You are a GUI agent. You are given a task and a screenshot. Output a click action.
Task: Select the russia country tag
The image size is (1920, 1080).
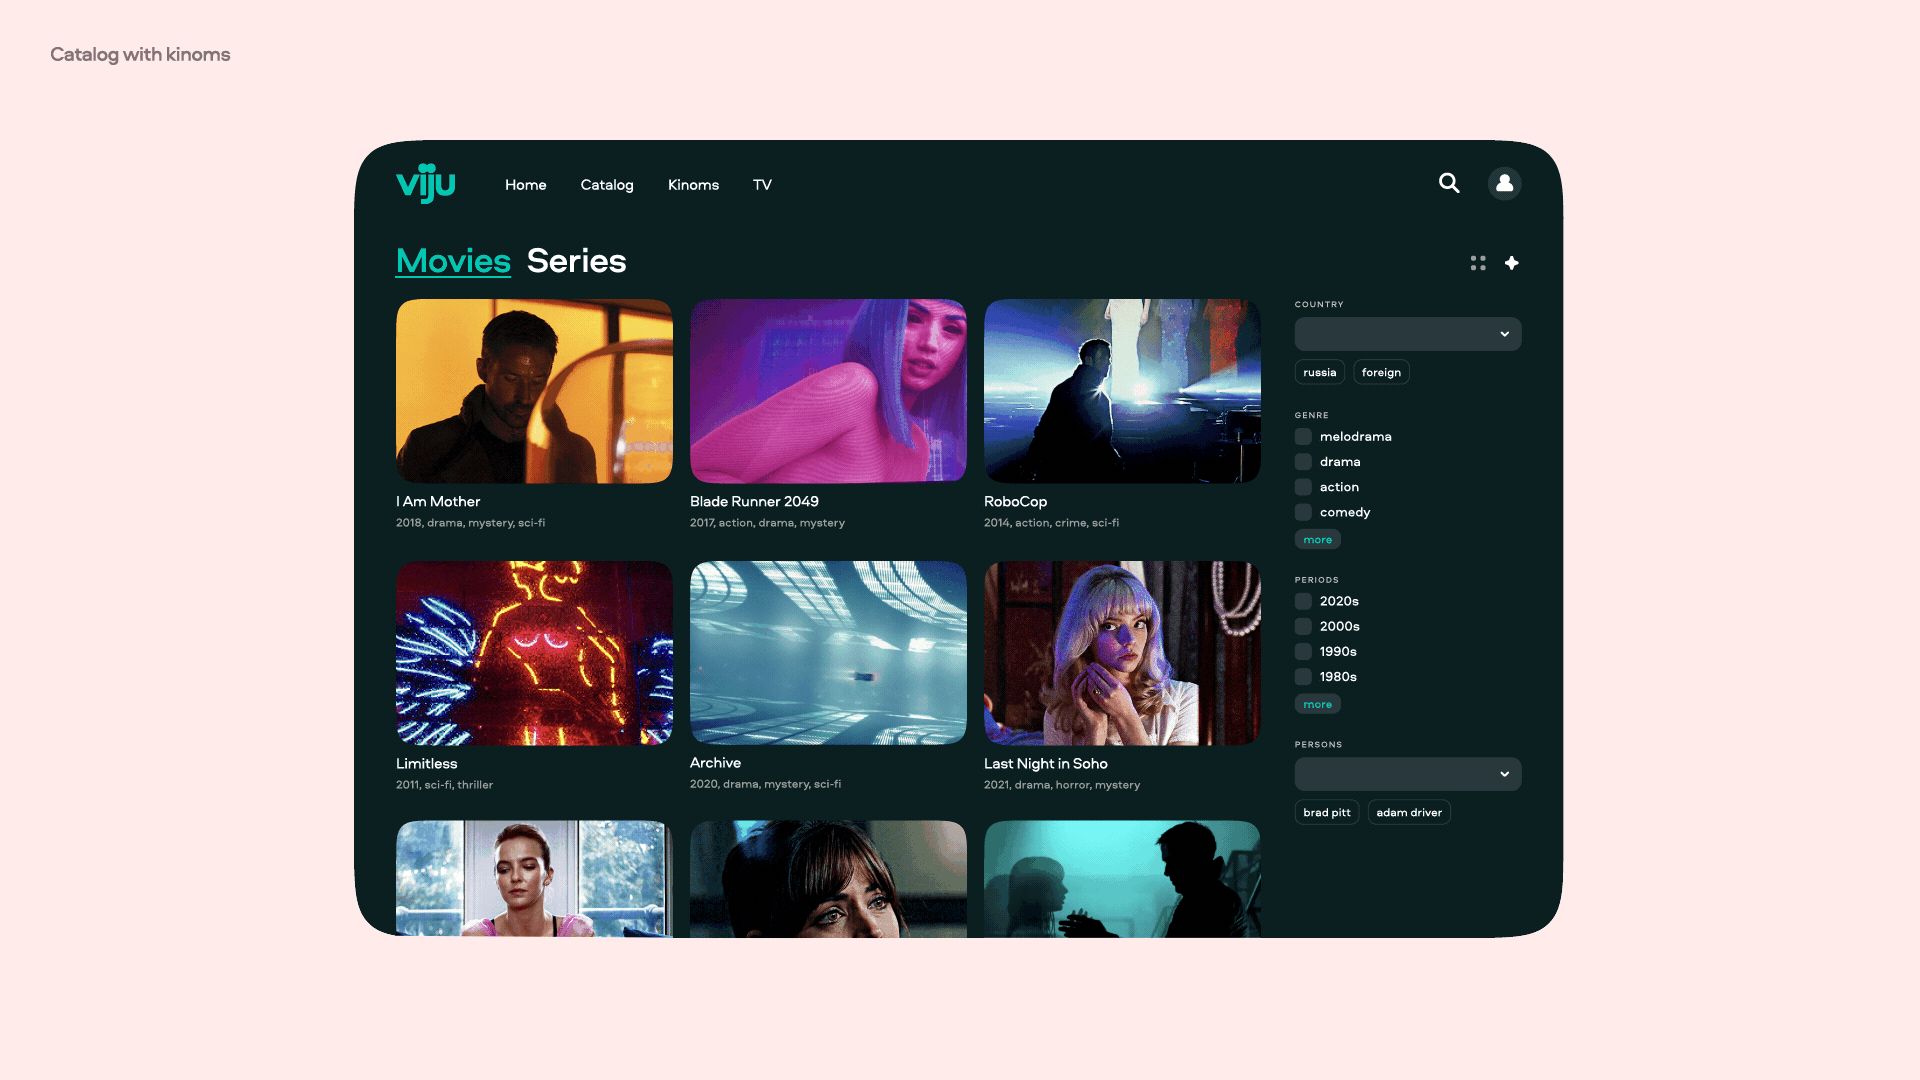coord(1319,372)
